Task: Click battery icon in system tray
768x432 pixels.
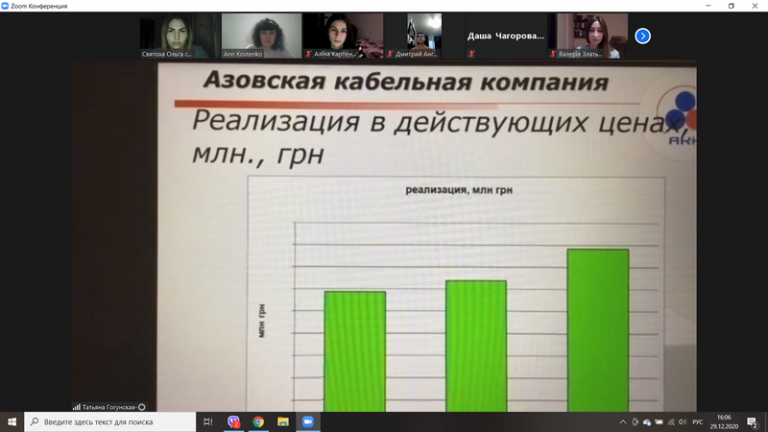Action: [x=659, y=422]
